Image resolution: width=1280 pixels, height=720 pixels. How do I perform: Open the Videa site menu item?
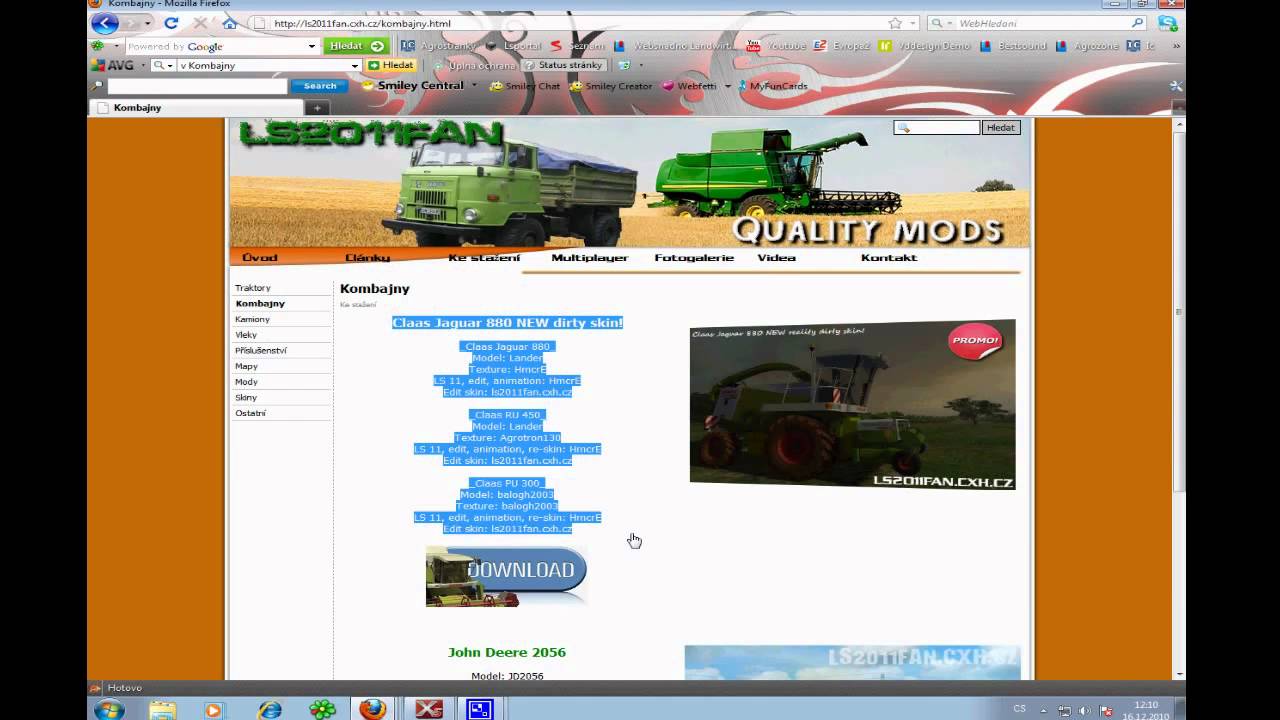click(777, 258)
